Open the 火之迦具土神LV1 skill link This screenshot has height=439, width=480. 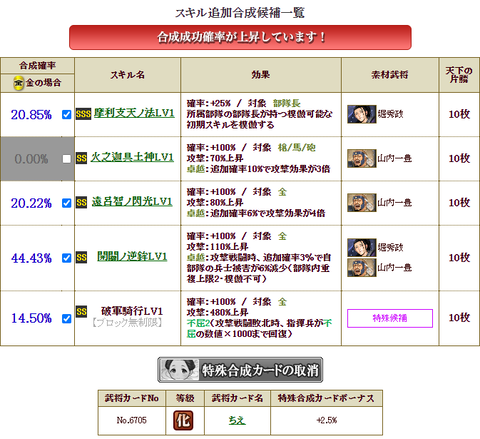click(132, 157)
